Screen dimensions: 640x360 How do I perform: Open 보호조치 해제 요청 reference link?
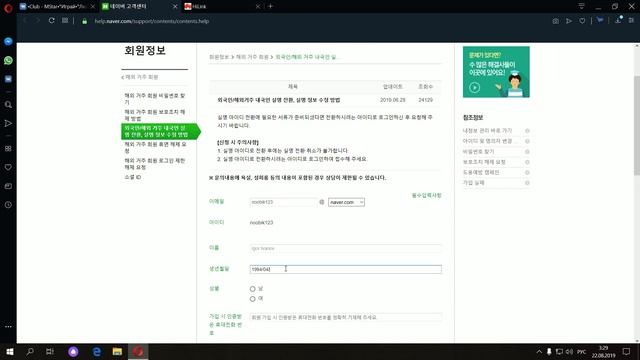tap(484, 162)
